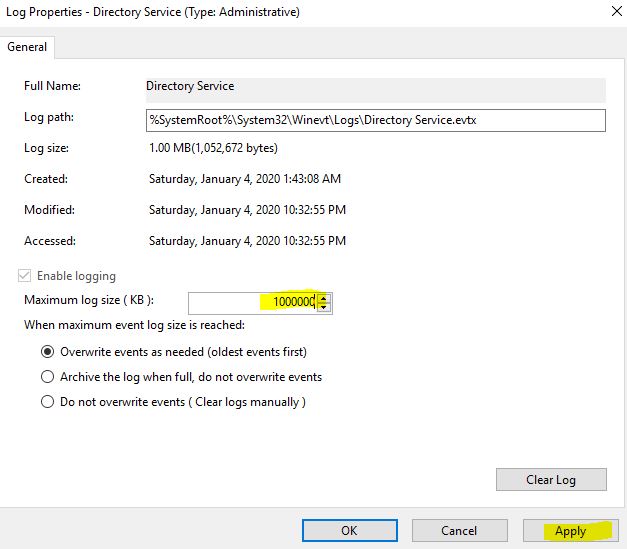Image resolution: width=627 pixels, height=549 pixels.
Task: Increase maximum log size with up arrow
Action: [324, 298]
